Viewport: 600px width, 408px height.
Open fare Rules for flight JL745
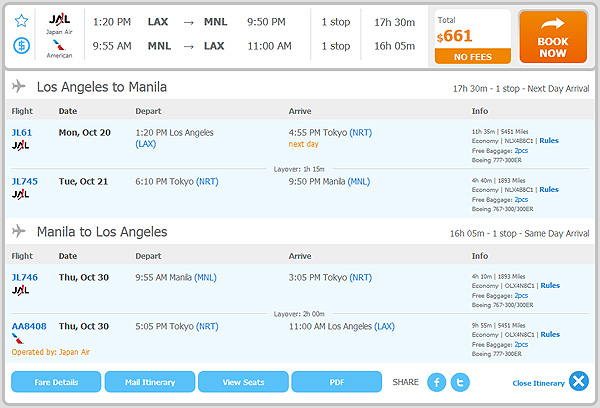tap(549, 189)
